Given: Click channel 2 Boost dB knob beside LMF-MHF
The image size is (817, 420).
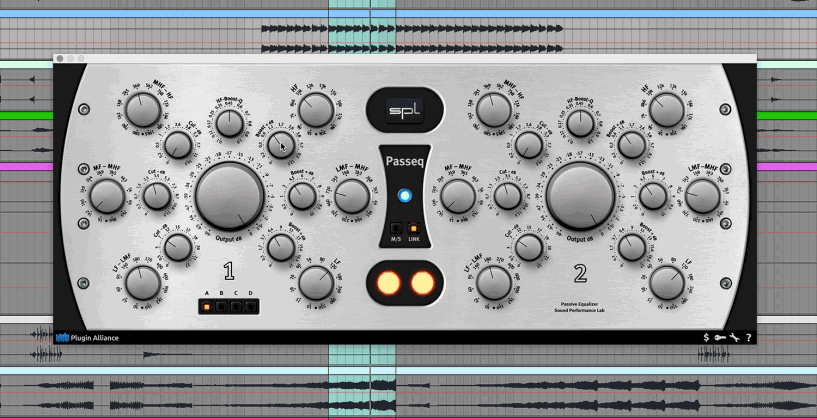Looking at the screenshot, I should pyautogui.click(x=653, y=196).
